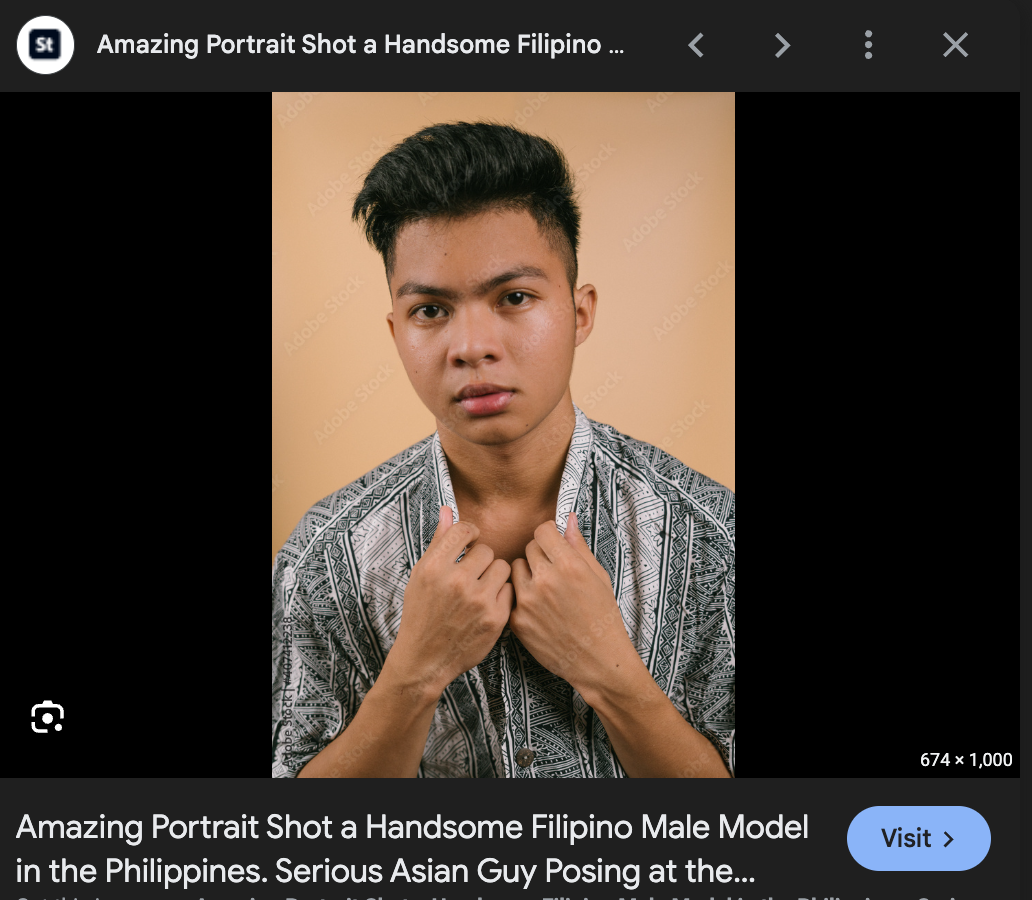Viewport: 1032px width, 900px height.
Task: Click black empty area left of photo
Action: (x=135, y=400)
